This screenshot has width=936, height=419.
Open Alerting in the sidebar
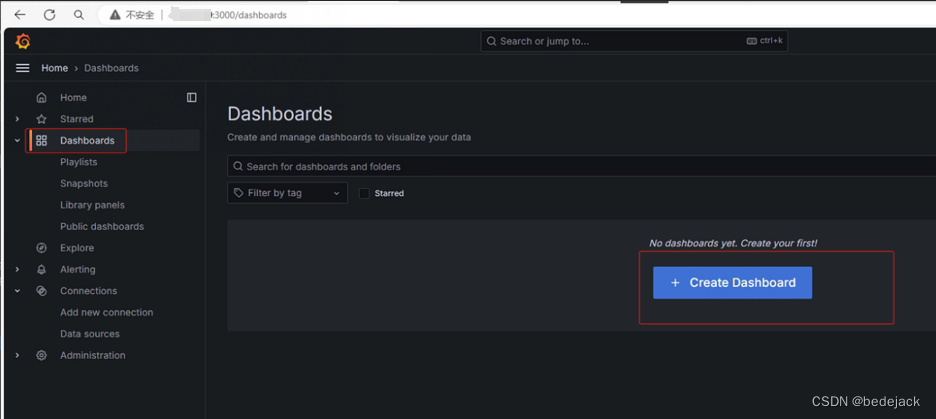(78, 269)
